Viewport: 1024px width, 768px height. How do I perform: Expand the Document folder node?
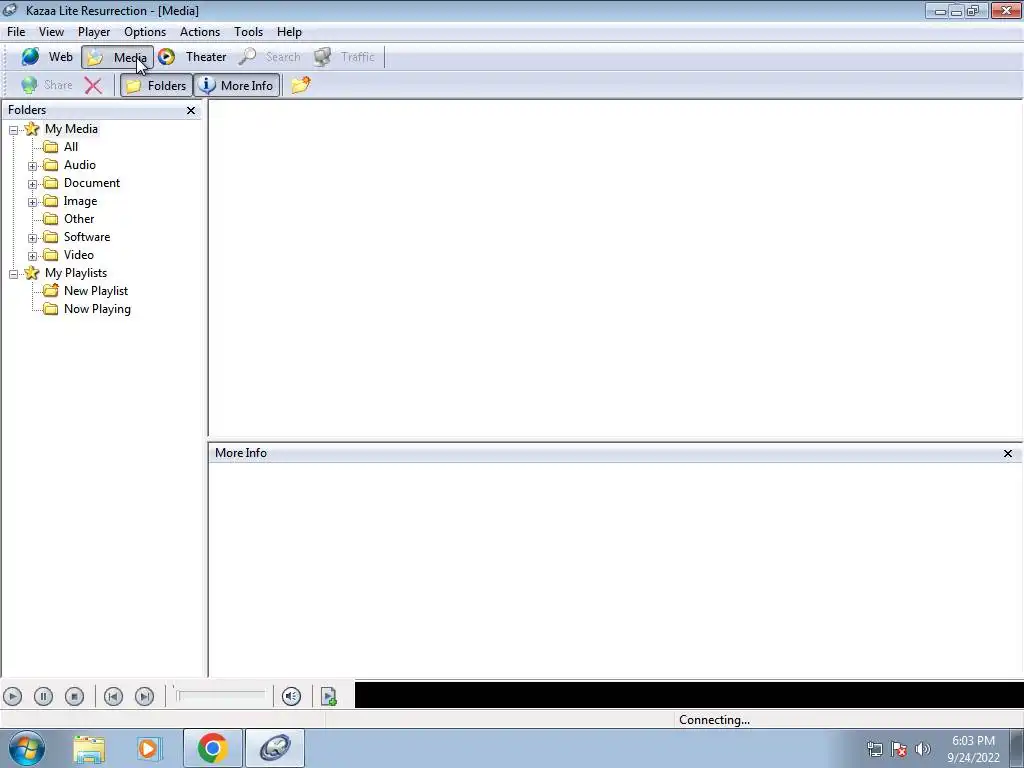(x=32, y=184)
